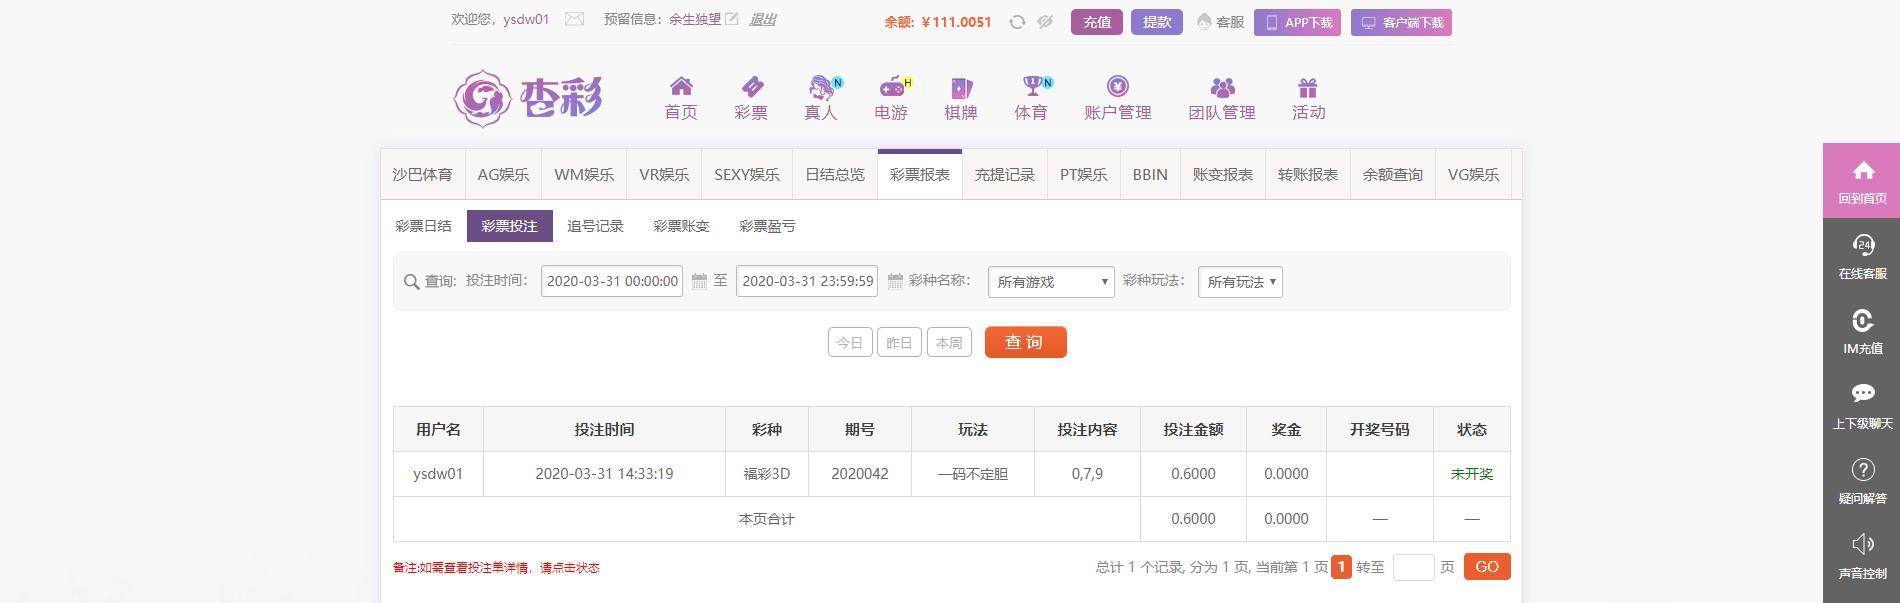Switch to 充提记录 tab

1005,174
